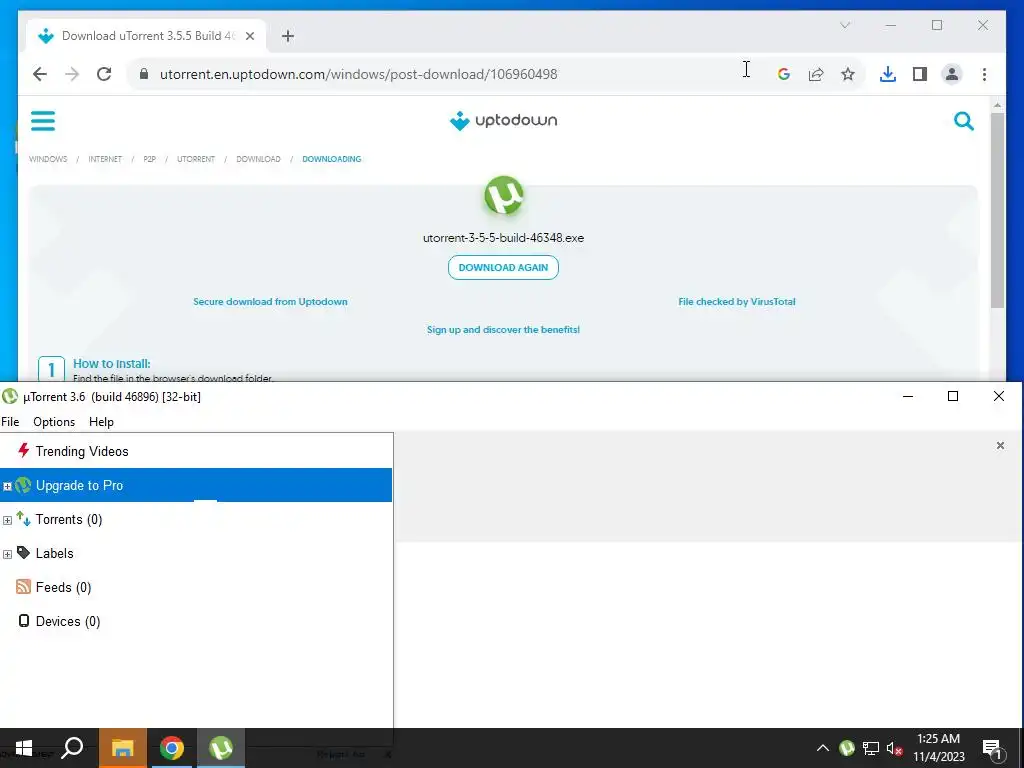This screenshot has height=768, width=1024.
Task: Switch to Chrome on taskbar
Action: (x=172, y=748)
